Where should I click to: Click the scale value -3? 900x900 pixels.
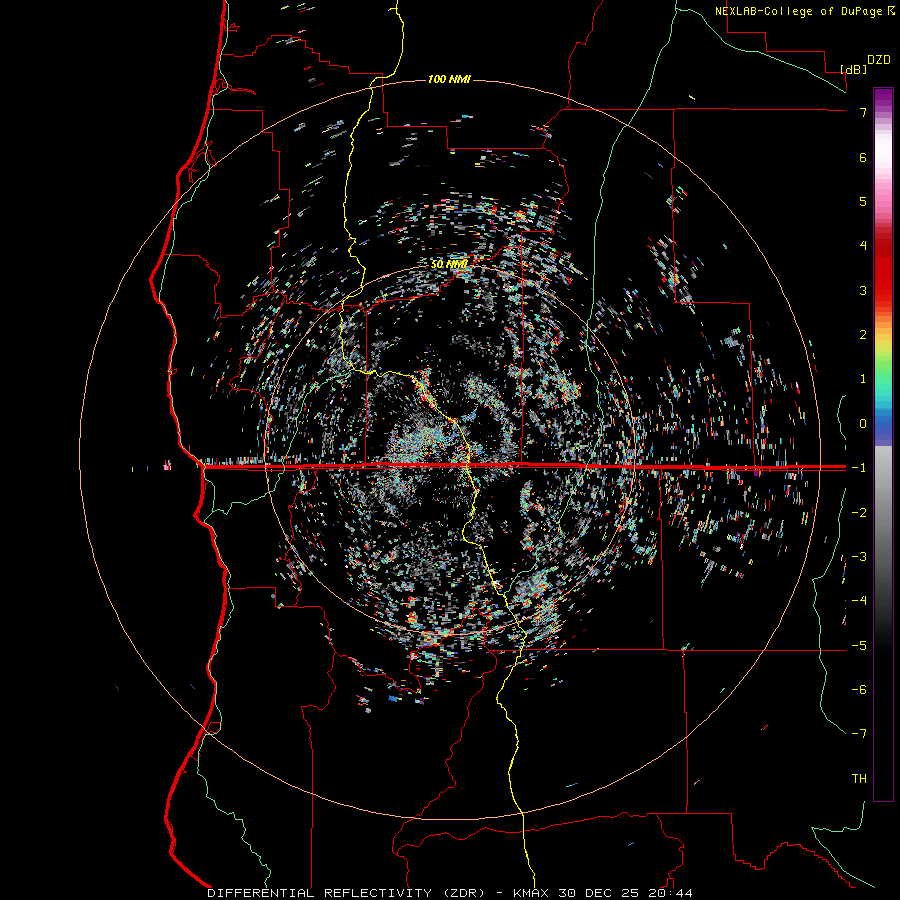859,557
